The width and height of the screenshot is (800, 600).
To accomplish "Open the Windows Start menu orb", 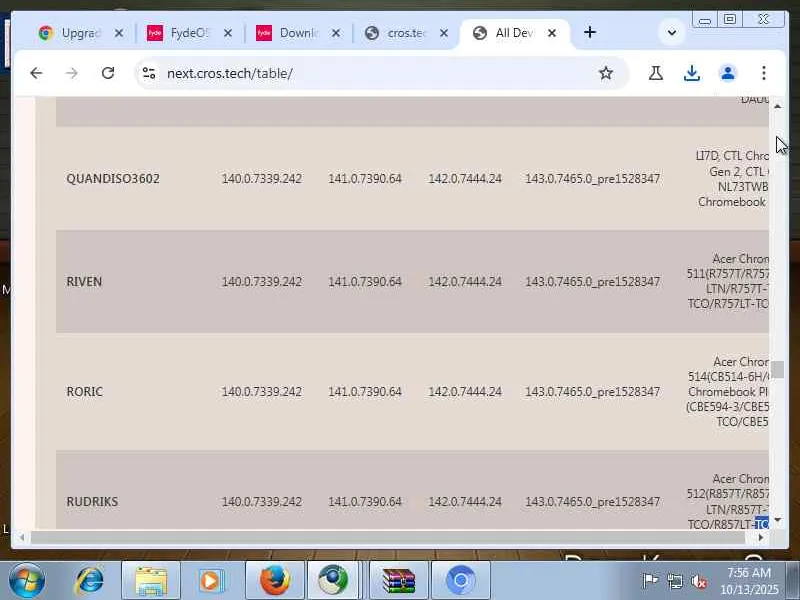I will (27, 580).
